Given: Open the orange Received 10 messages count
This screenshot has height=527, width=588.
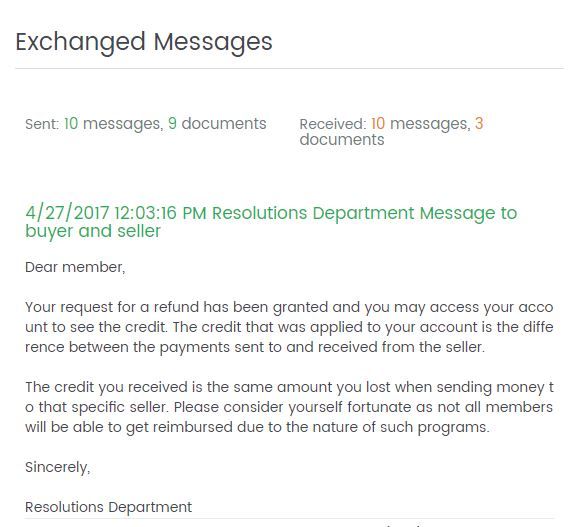Looking at the screenshot, I should click(x=378, y=124).
